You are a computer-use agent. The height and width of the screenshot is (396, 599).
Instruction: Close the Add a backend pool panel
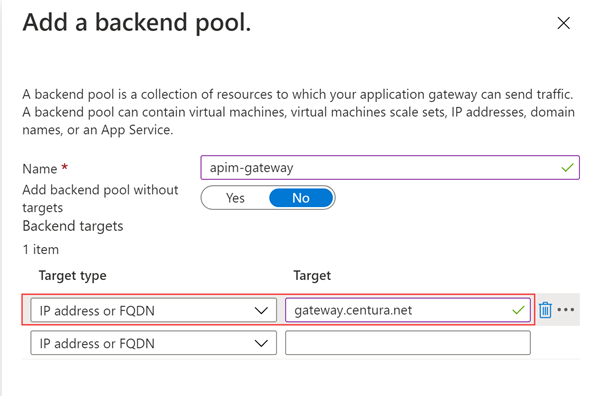tap(563, 23)
